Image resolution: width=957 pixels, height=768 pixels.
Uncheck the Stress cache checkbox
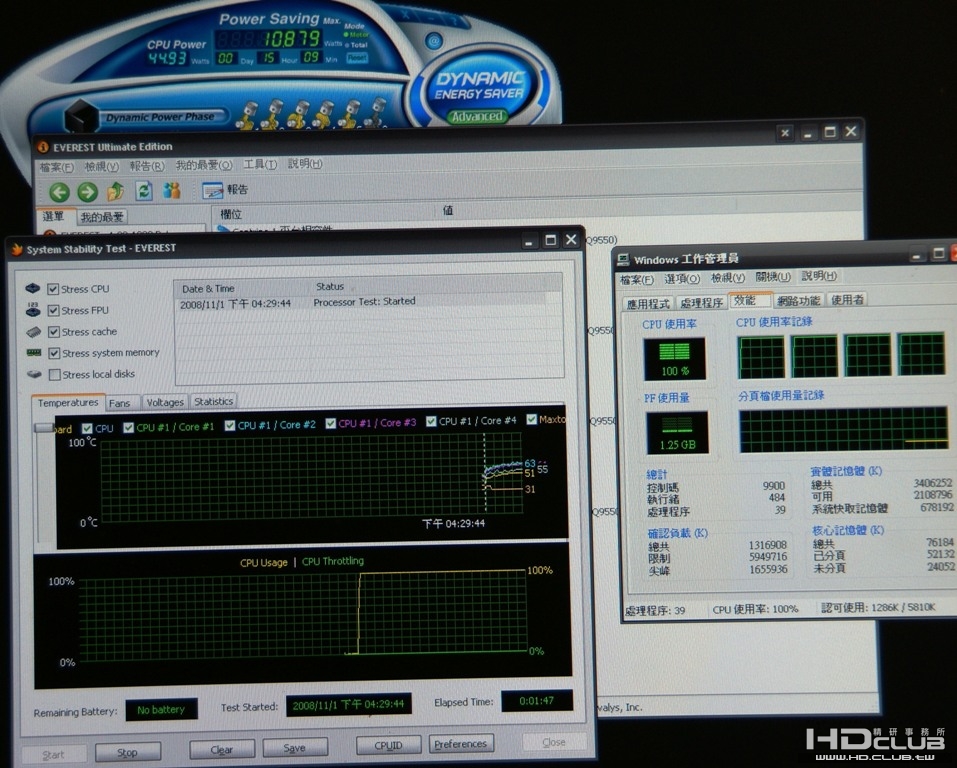tap(54, 331)
